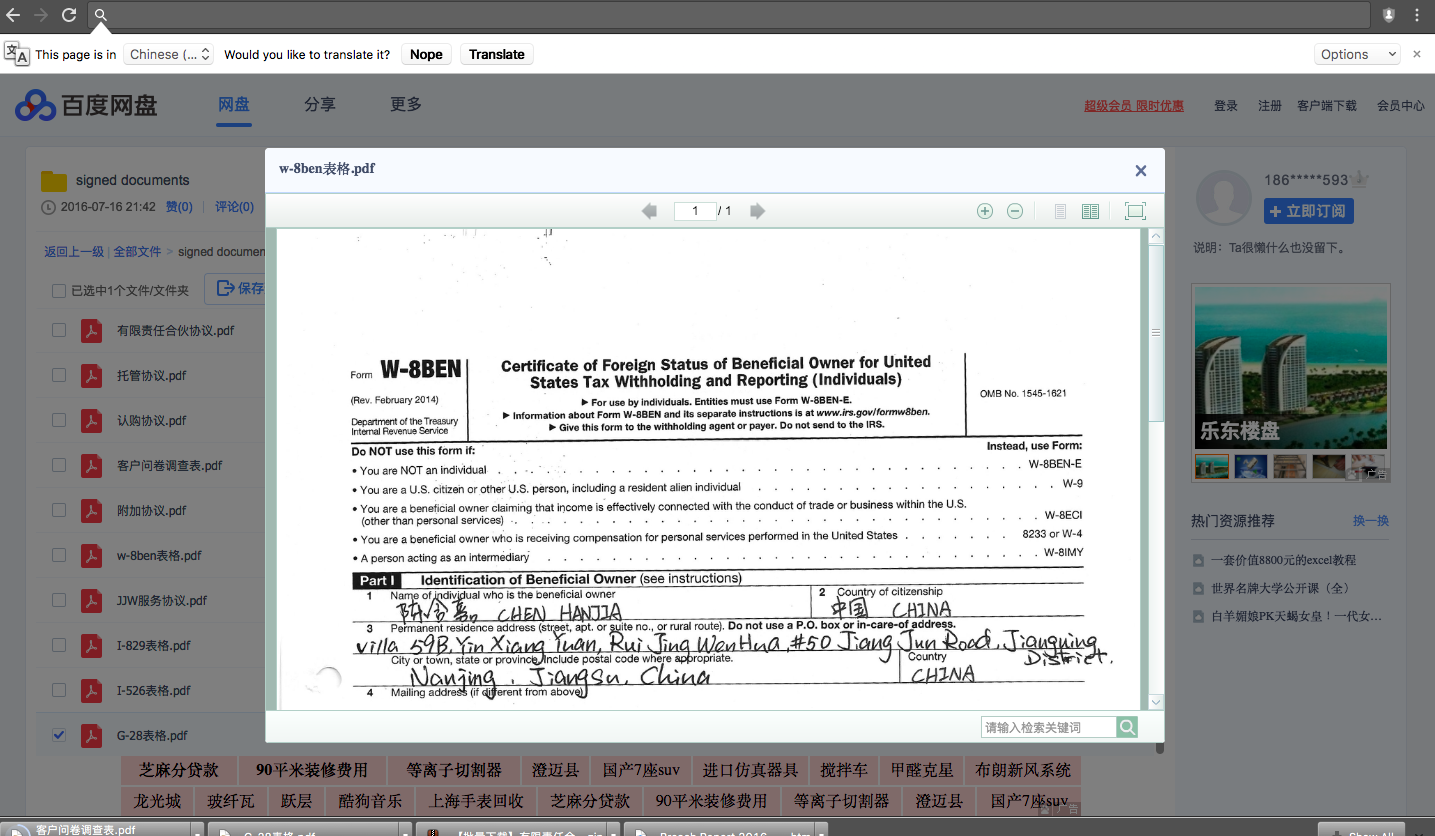Screen dimensions: 1435x836
Task: Switch PDF to two-page view
Action: coord(1090,211)
